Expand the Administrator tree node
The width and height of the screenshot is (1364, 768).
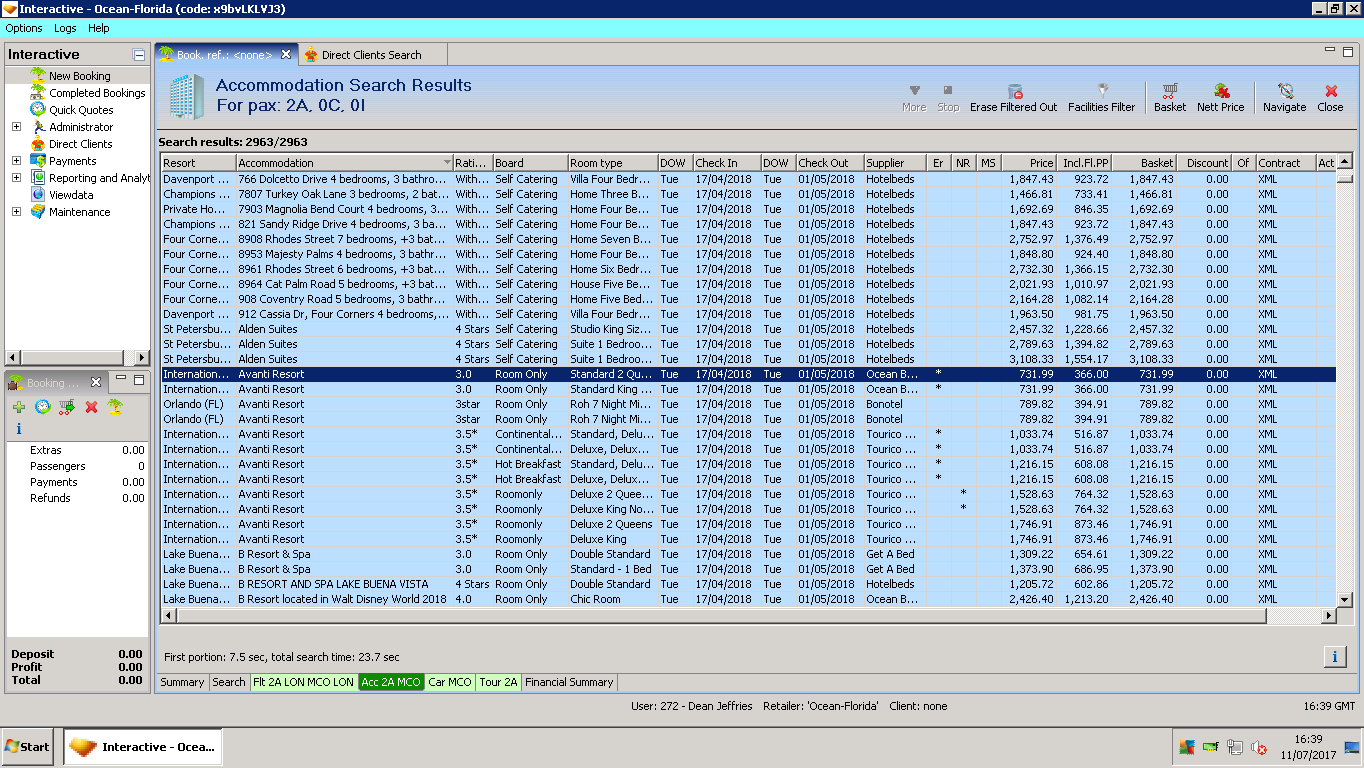[x=16, y=127]
